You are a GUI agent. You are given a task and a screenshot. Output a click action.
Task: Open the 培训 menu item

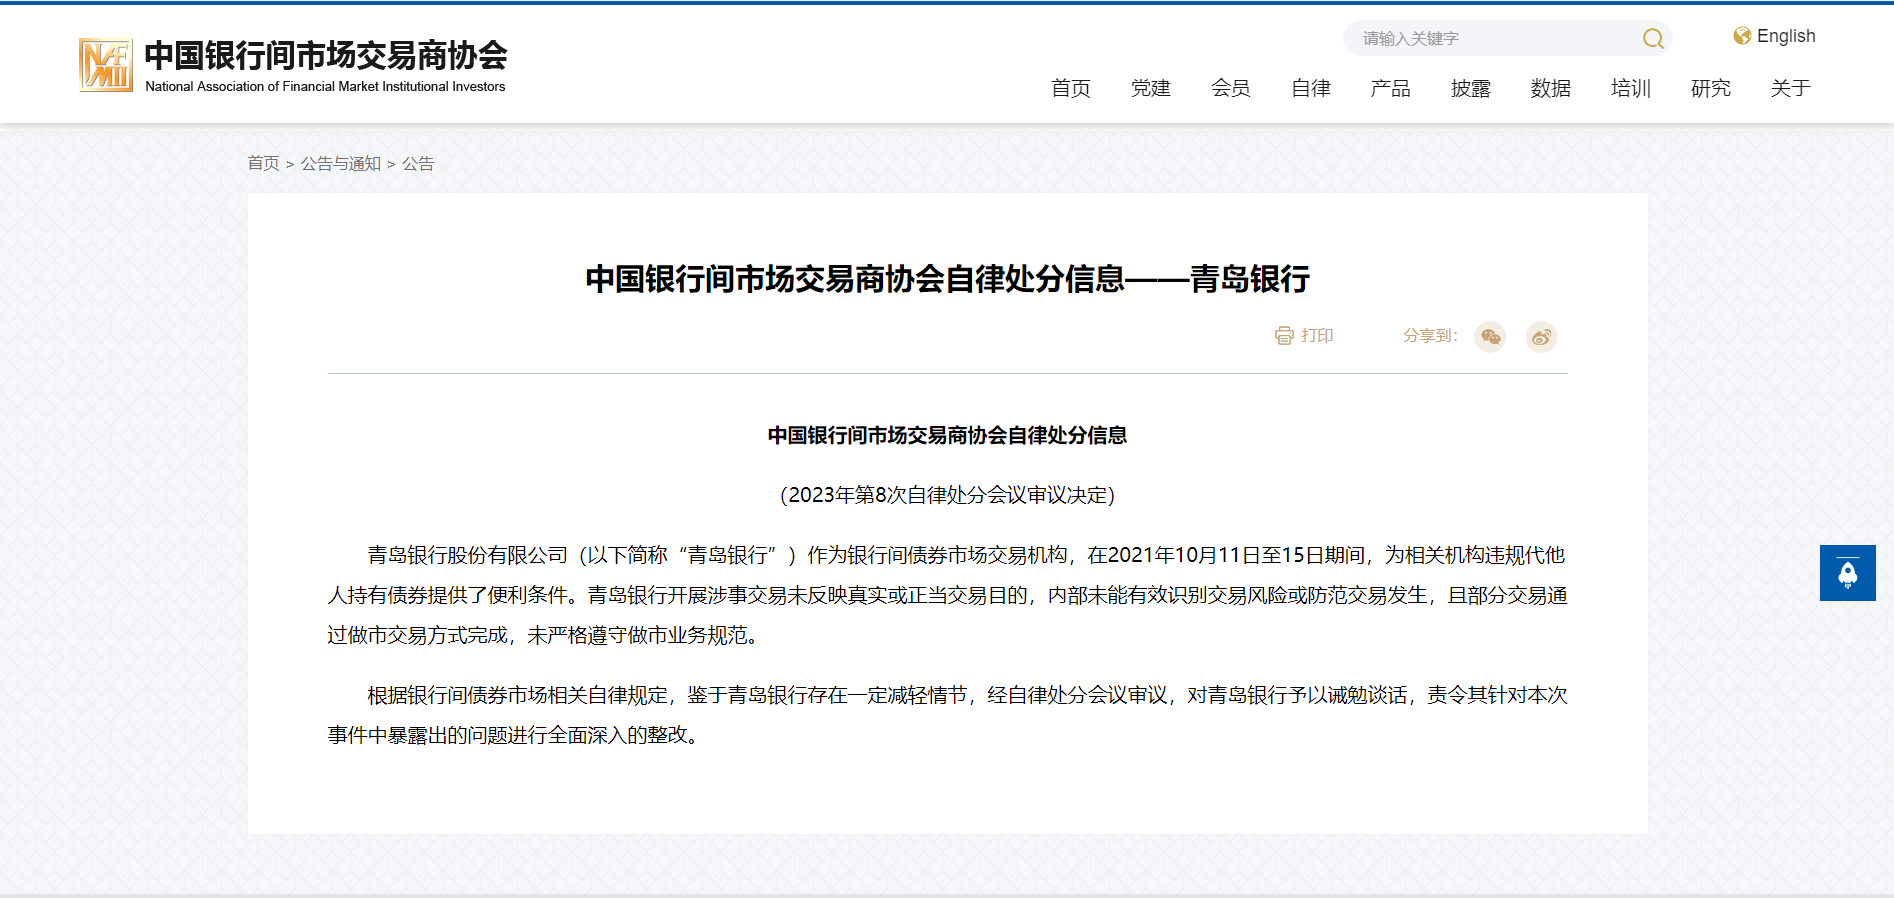coord(1630,88)
